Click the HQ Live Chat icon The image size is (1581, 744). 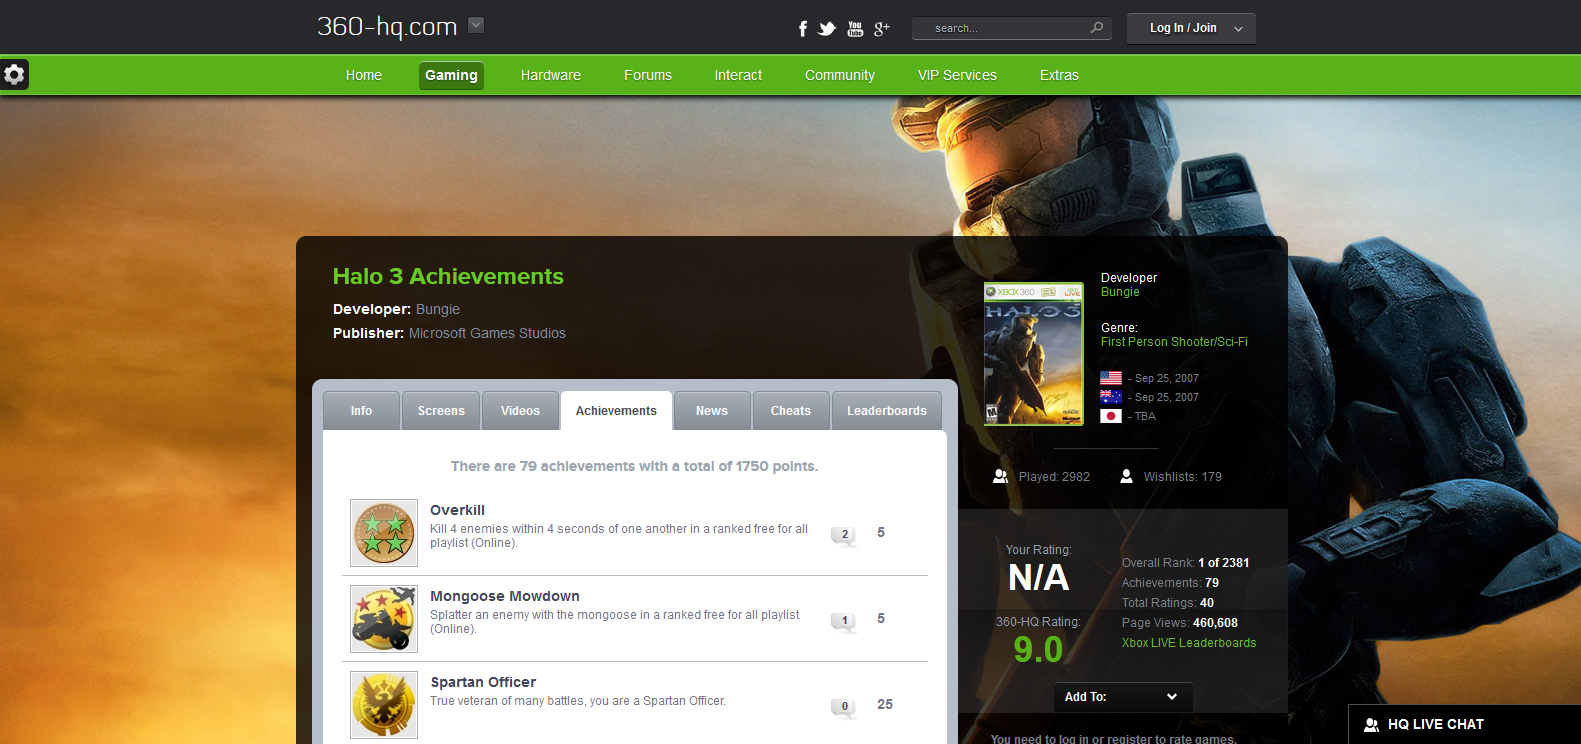pos(1372,725)
